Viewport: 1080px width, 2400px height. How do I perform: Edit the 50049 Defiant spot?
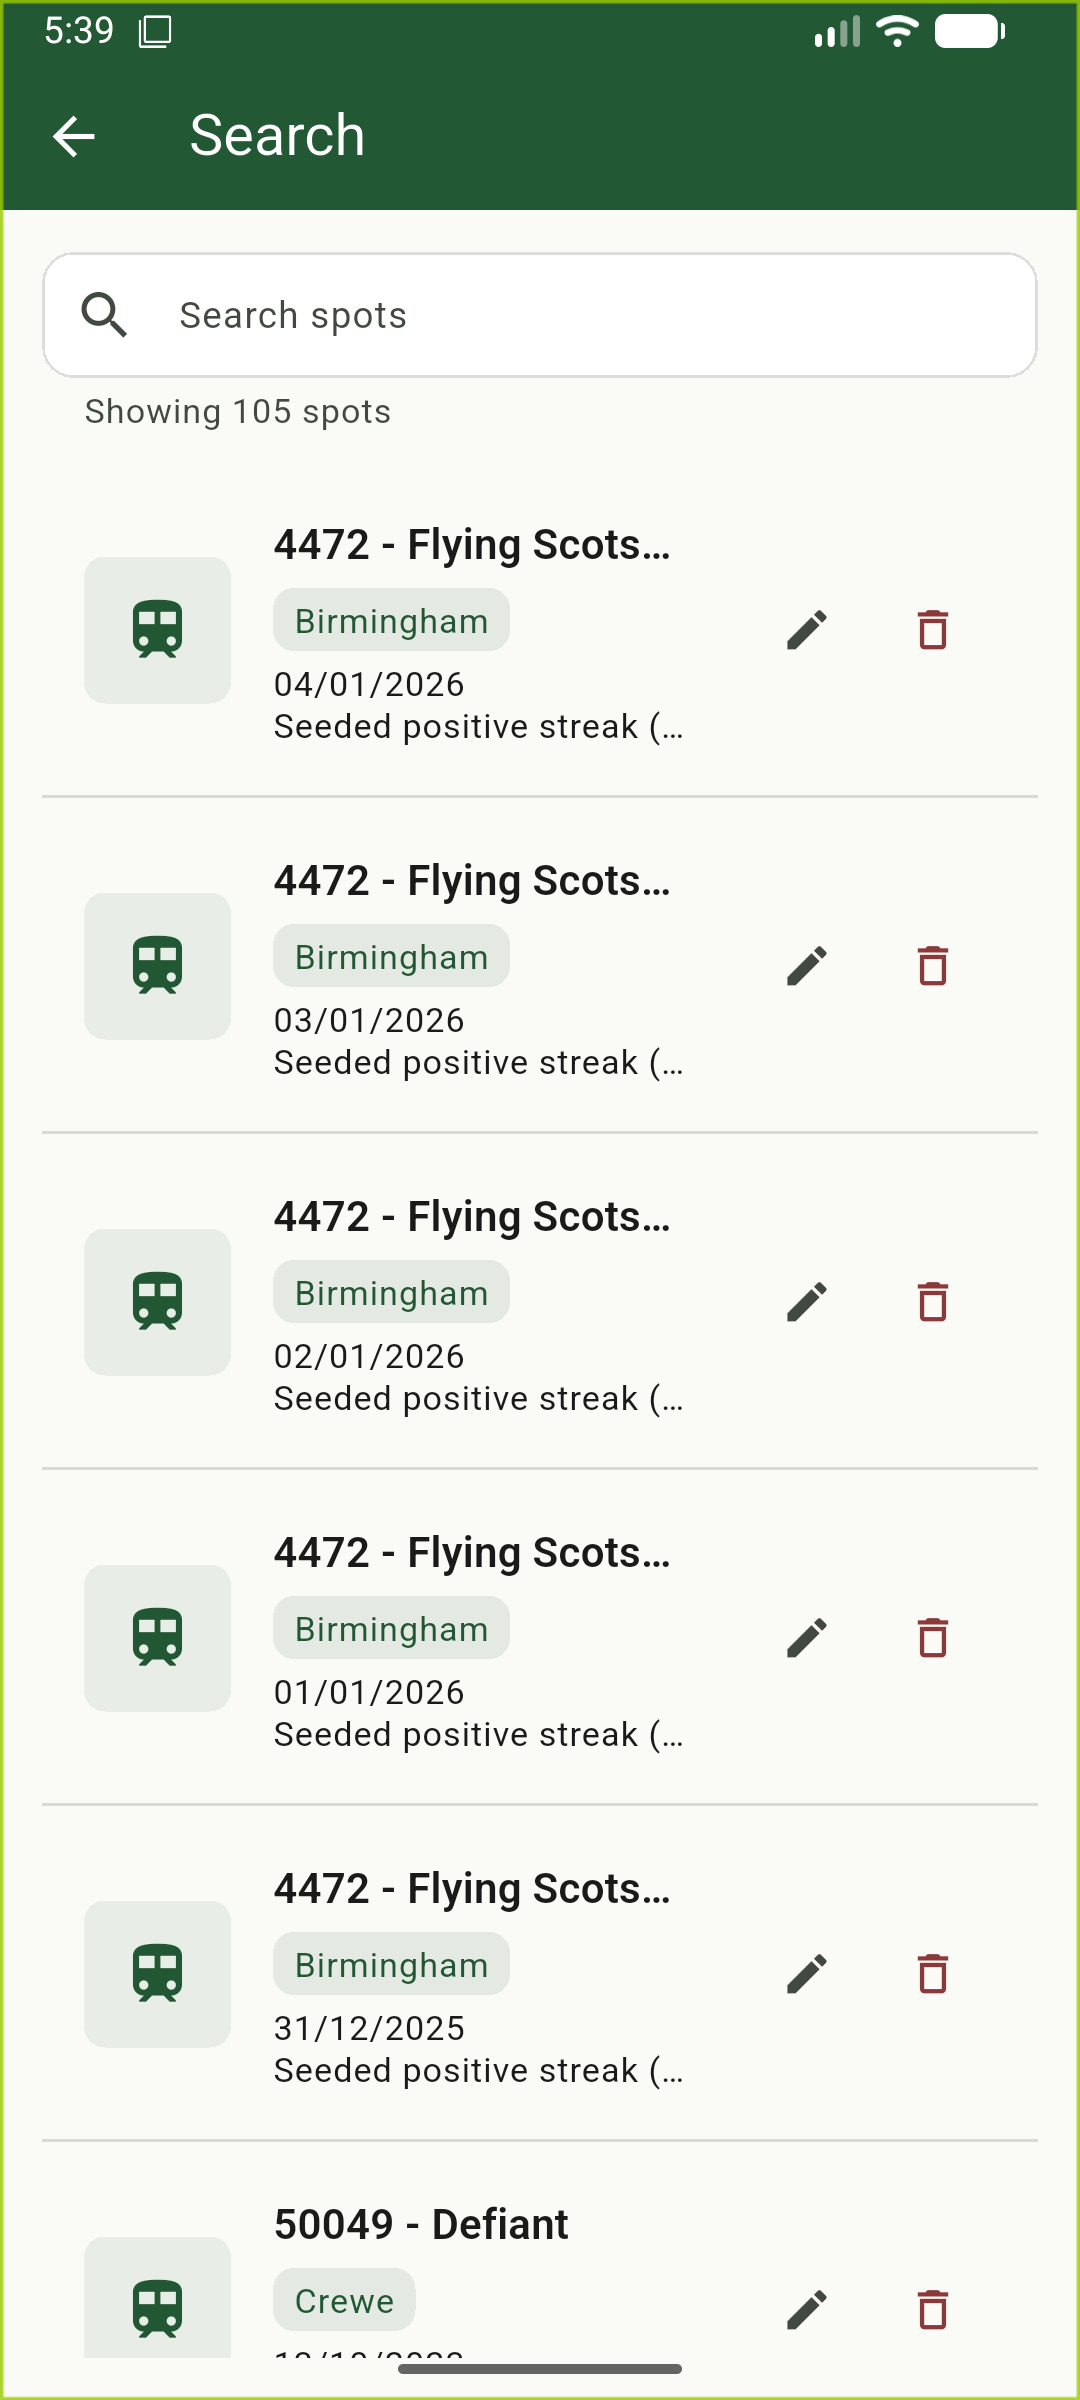[x=807, y=2310]
